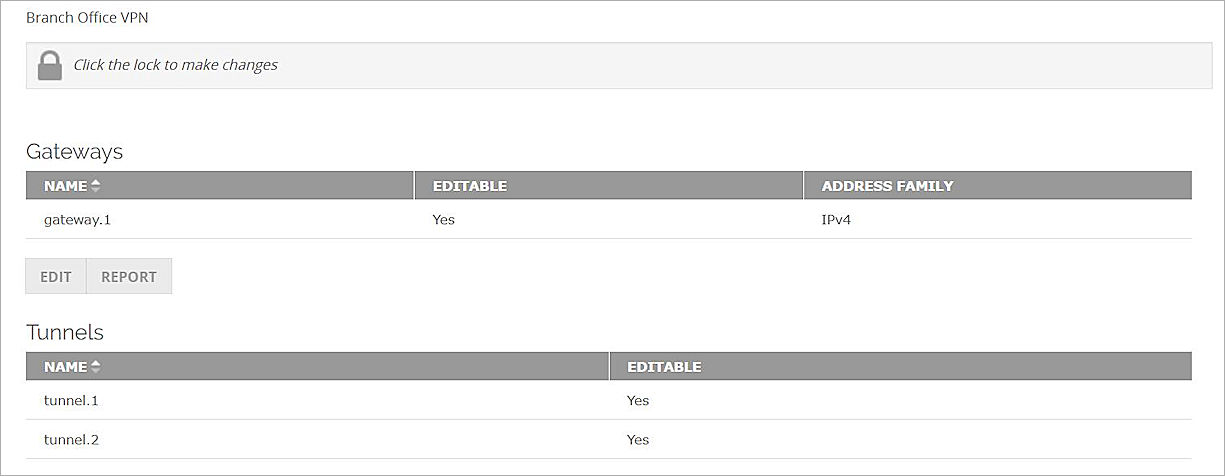Viewport: 1225px width, 476px height.
Task: Select the gateway.1 row
Action: 77,219
